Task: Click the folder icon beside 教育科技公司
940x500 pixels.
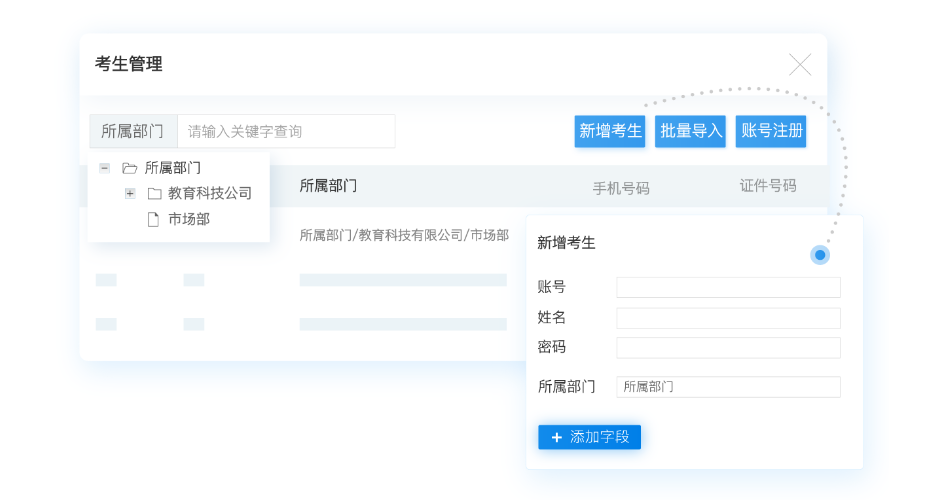Action: coord(154,193)
